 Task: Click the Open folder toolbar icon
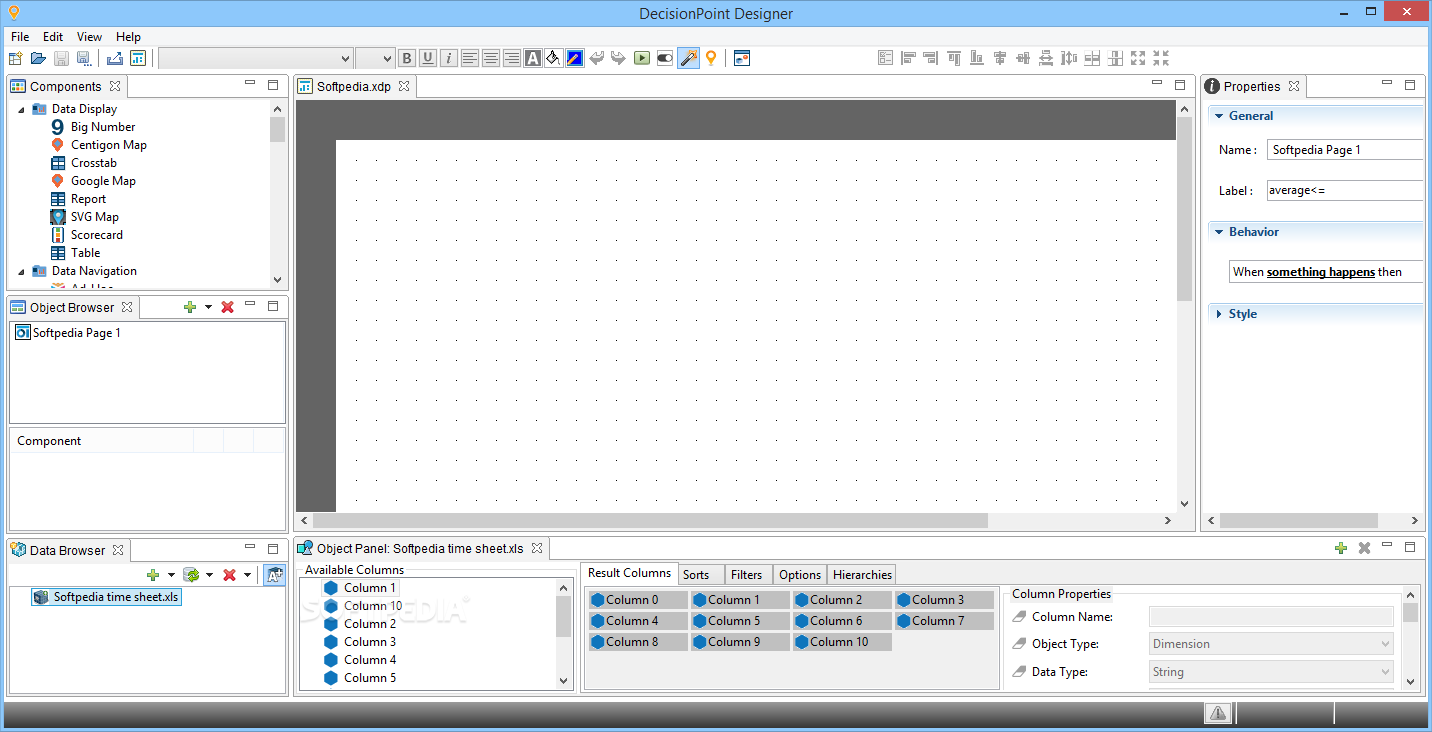pos(38,58)
